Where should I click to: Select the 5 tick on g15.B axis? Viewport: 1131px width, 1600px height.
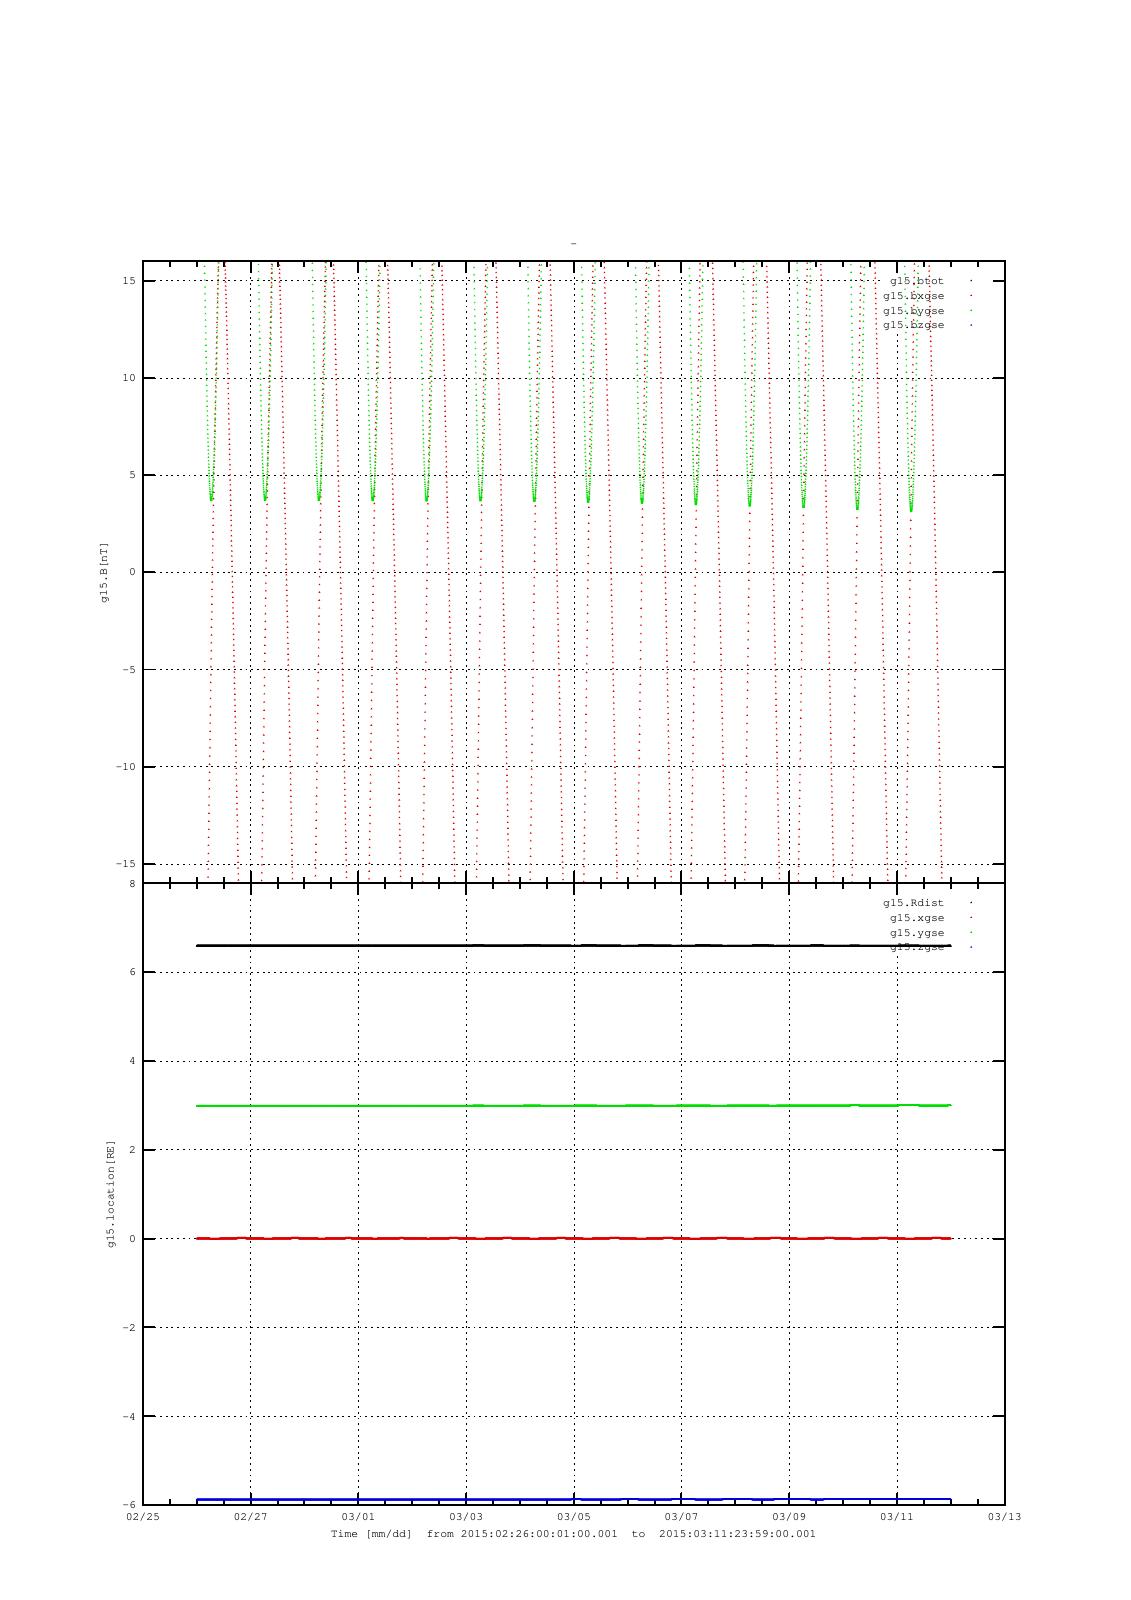click(132, 475)
